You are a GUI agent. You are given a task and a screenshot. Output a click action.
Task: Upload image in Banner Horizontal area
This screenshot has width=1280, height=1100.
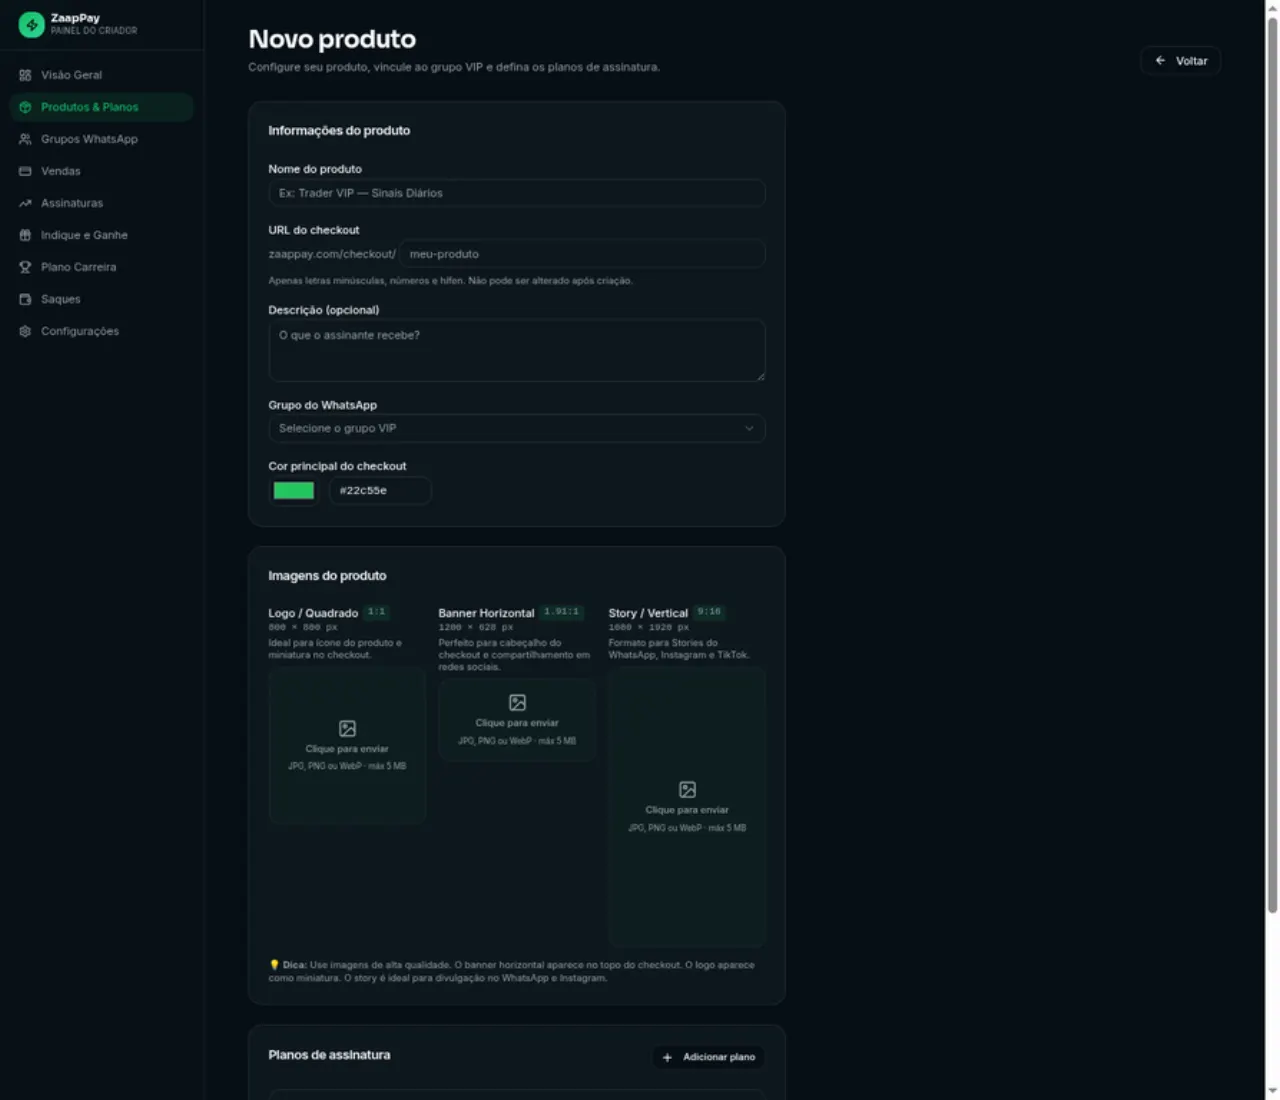tap(517, 720)
